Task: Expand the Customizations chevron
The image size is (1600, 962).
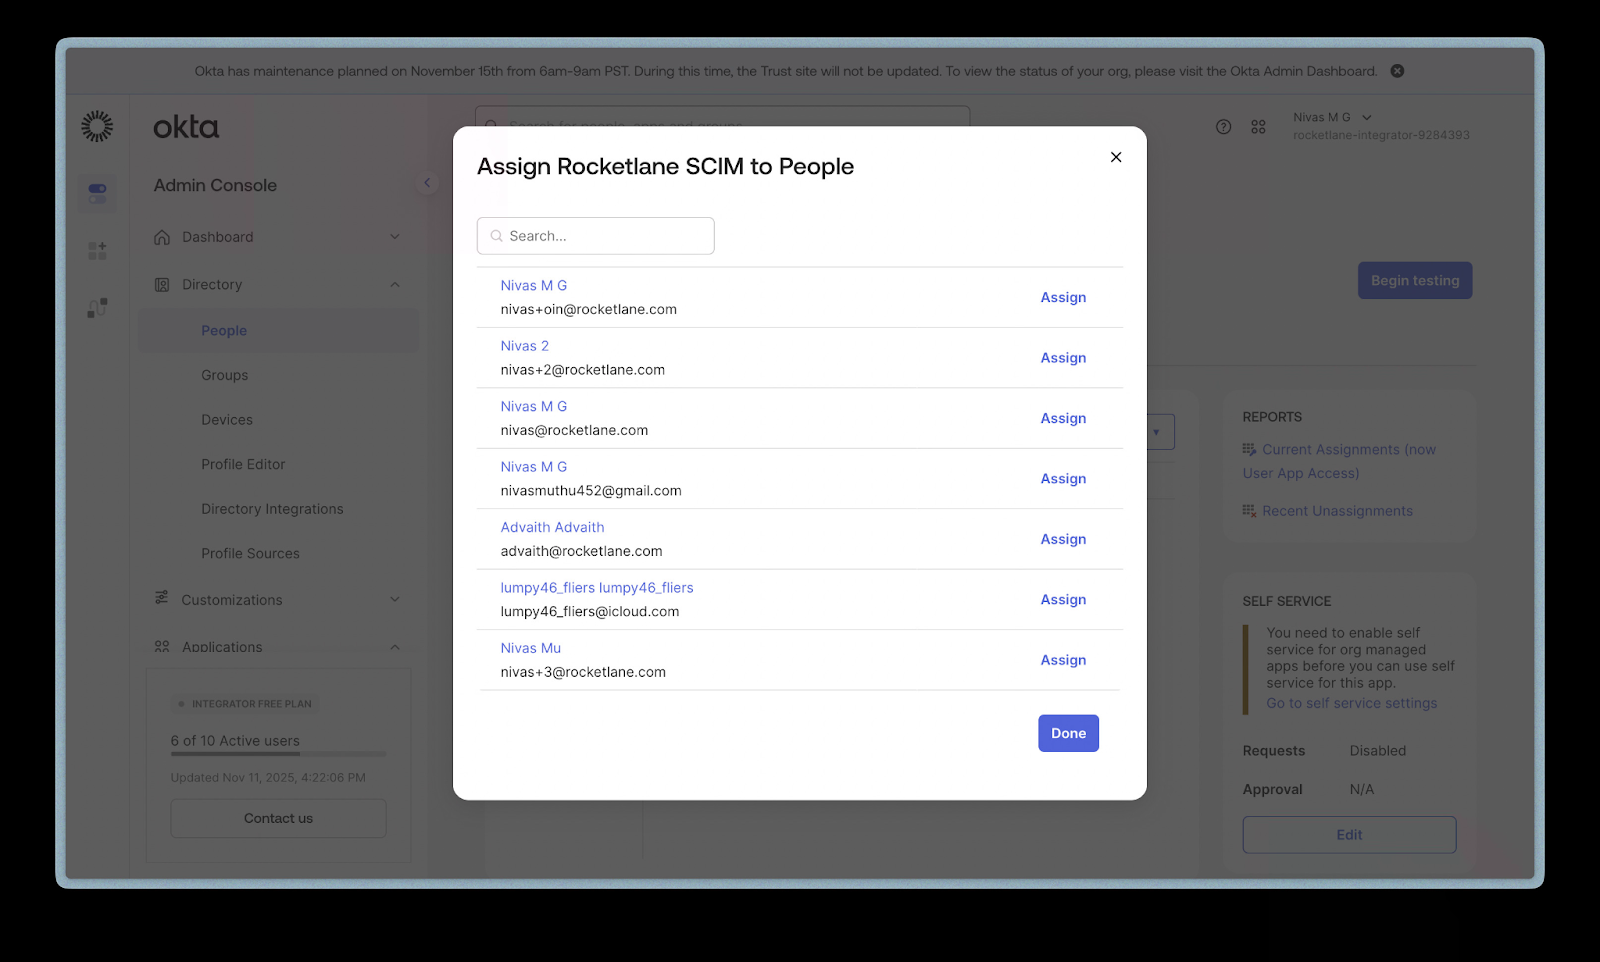Action: click(x=395, y=600)
